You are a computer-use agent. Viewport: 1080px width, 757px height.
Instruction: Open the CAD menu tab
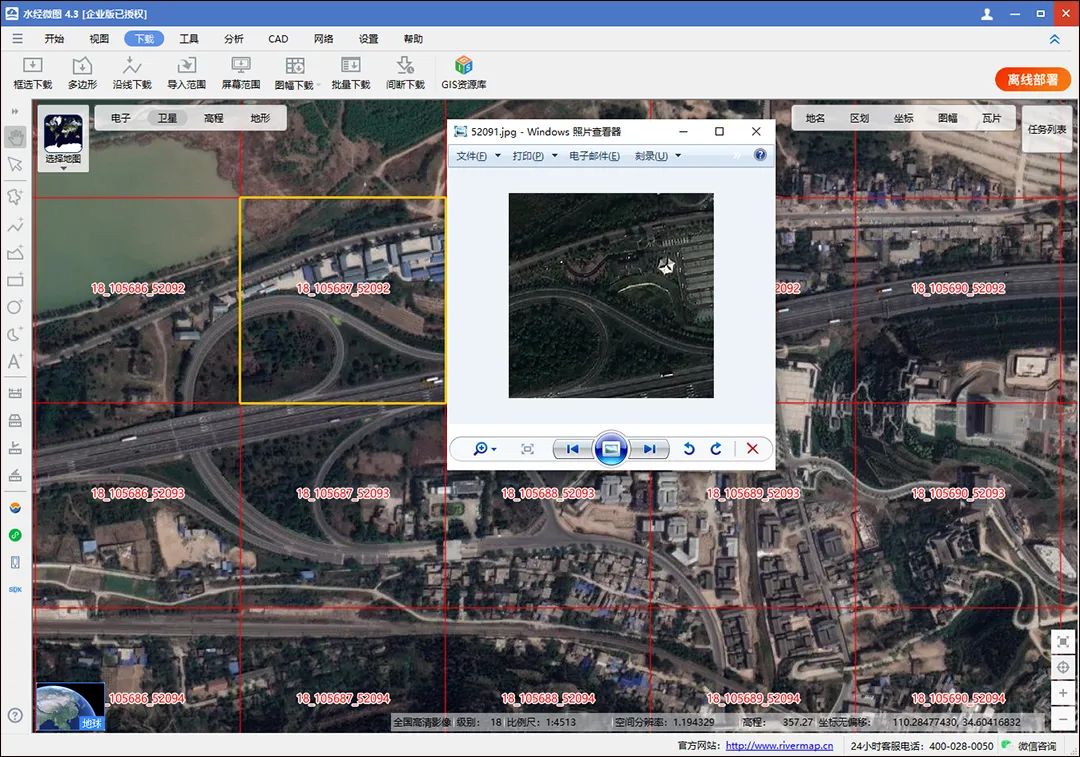278,39
